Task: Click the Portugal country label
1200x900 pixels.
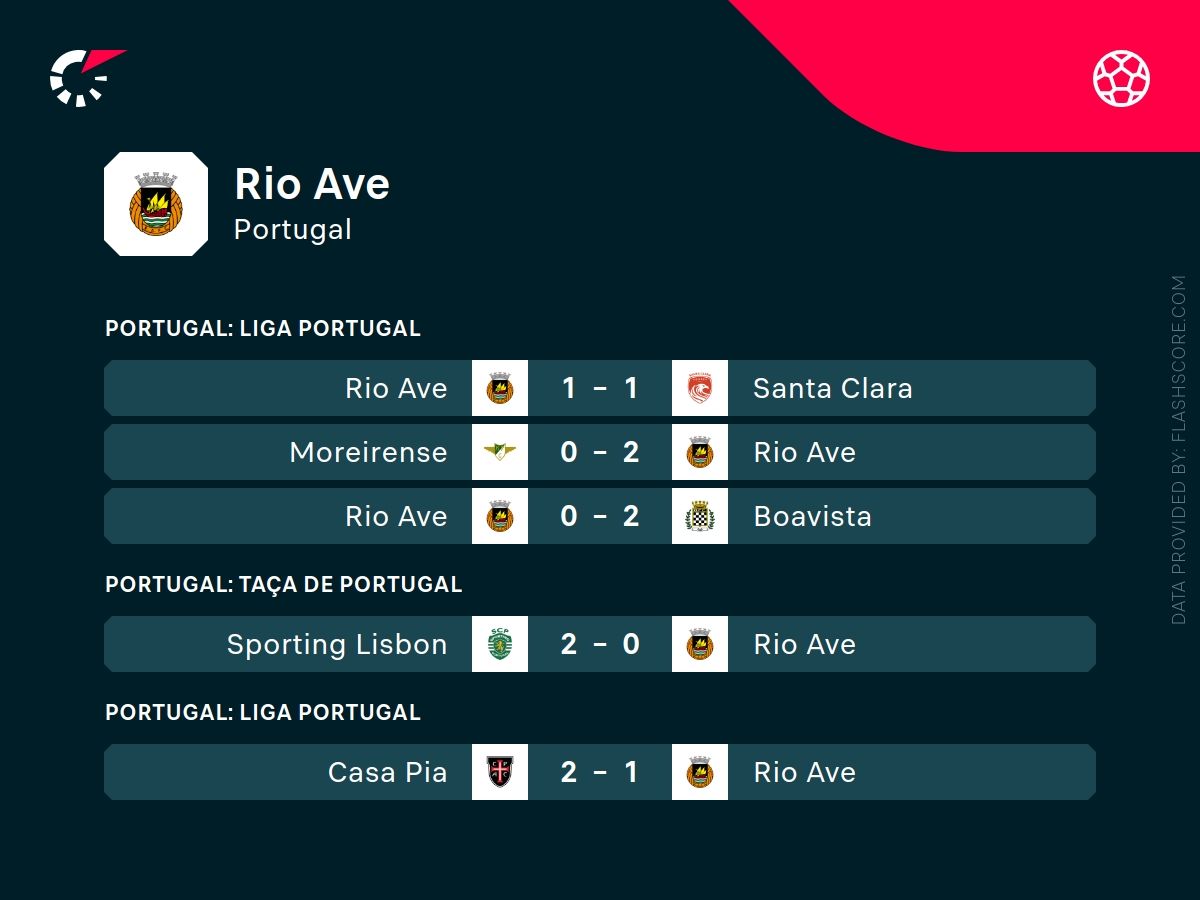Action: [292, 229]
